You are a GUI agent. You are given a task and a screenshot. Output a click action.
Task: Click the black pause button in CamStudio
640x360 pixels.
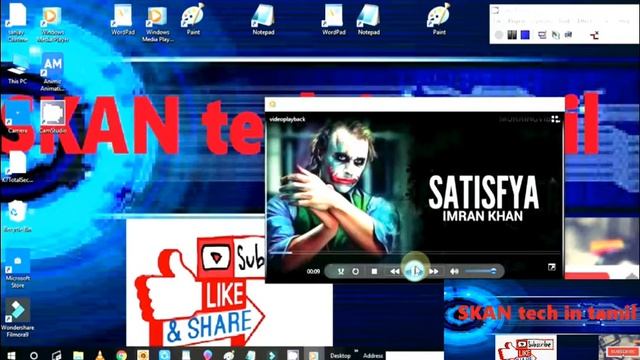[512, 35]
